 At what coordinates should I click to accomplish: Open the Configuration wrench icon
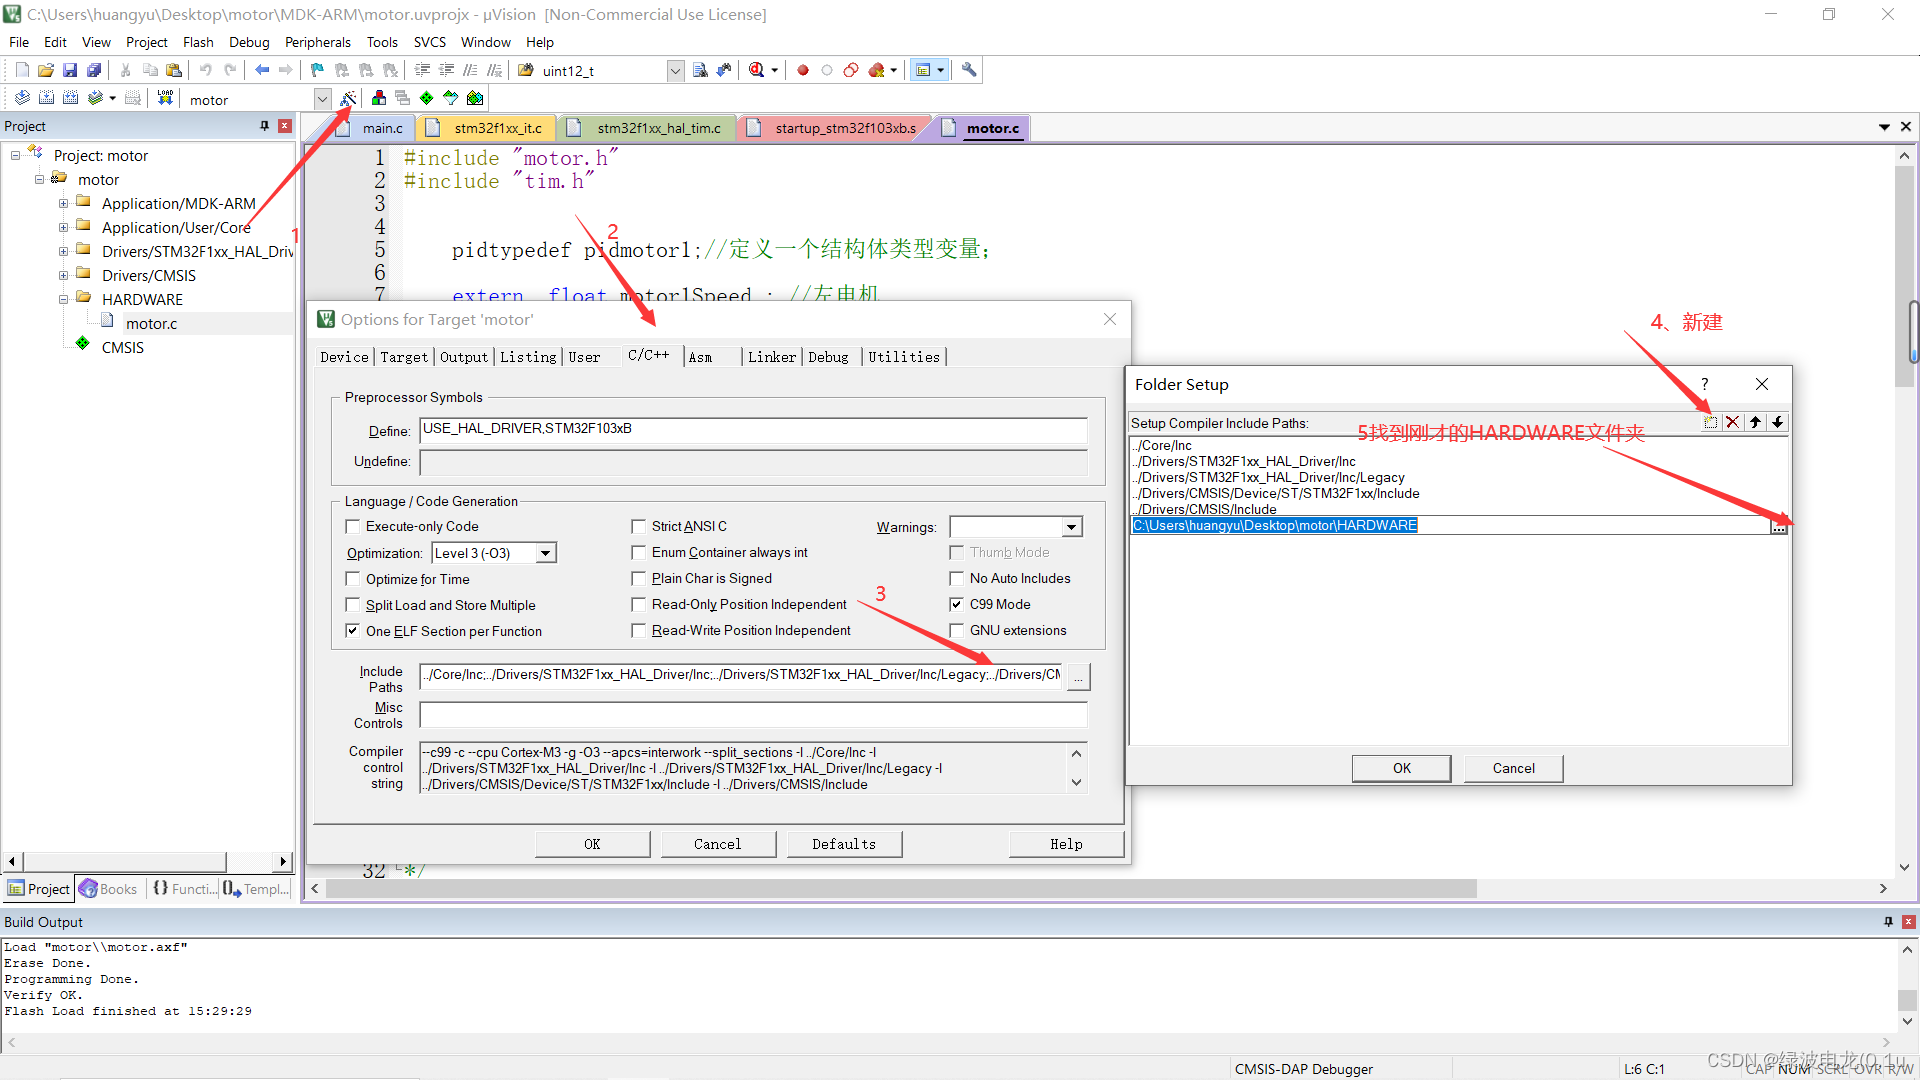point(968,70)
